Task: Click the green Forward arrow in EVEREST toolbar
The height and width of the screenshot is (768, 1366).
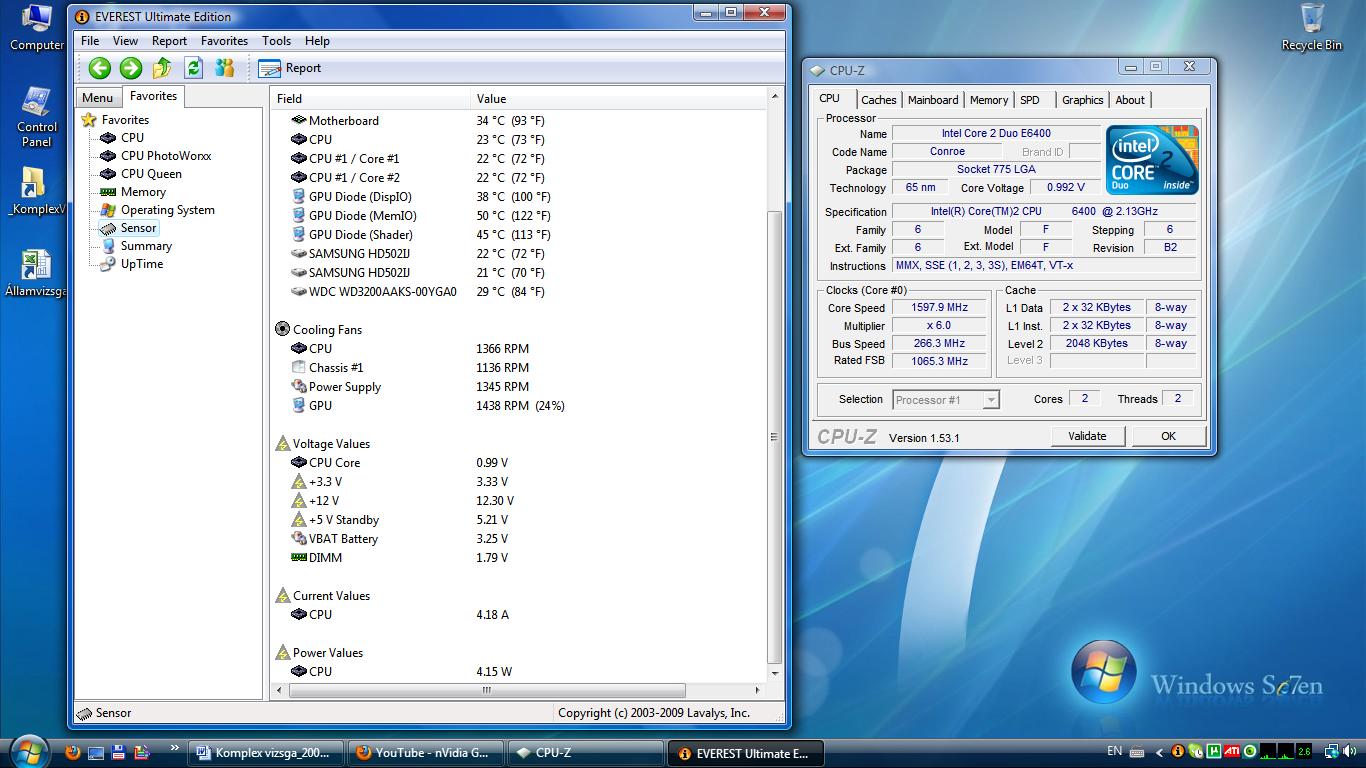Action: (131, 68)
